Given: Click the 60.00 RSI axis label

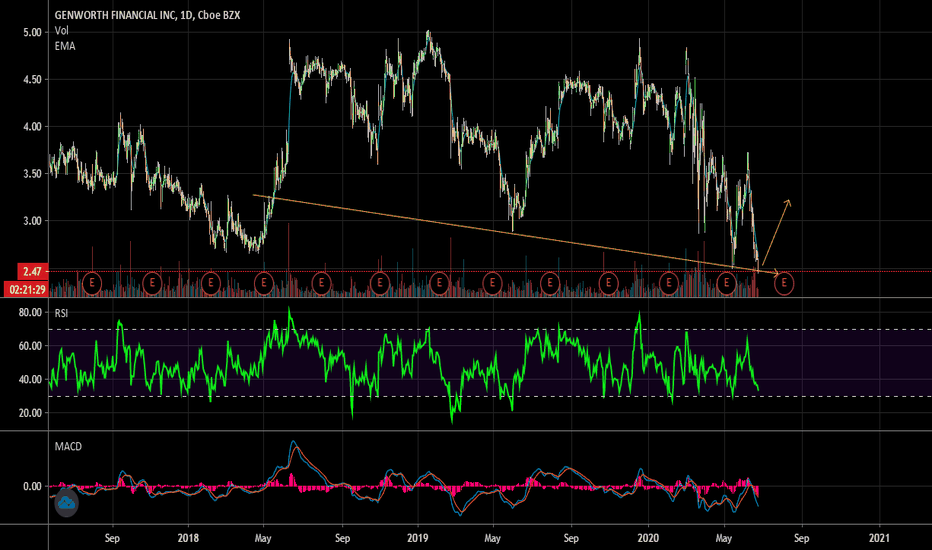Looking at the screenshot, I should pos(30,345).
